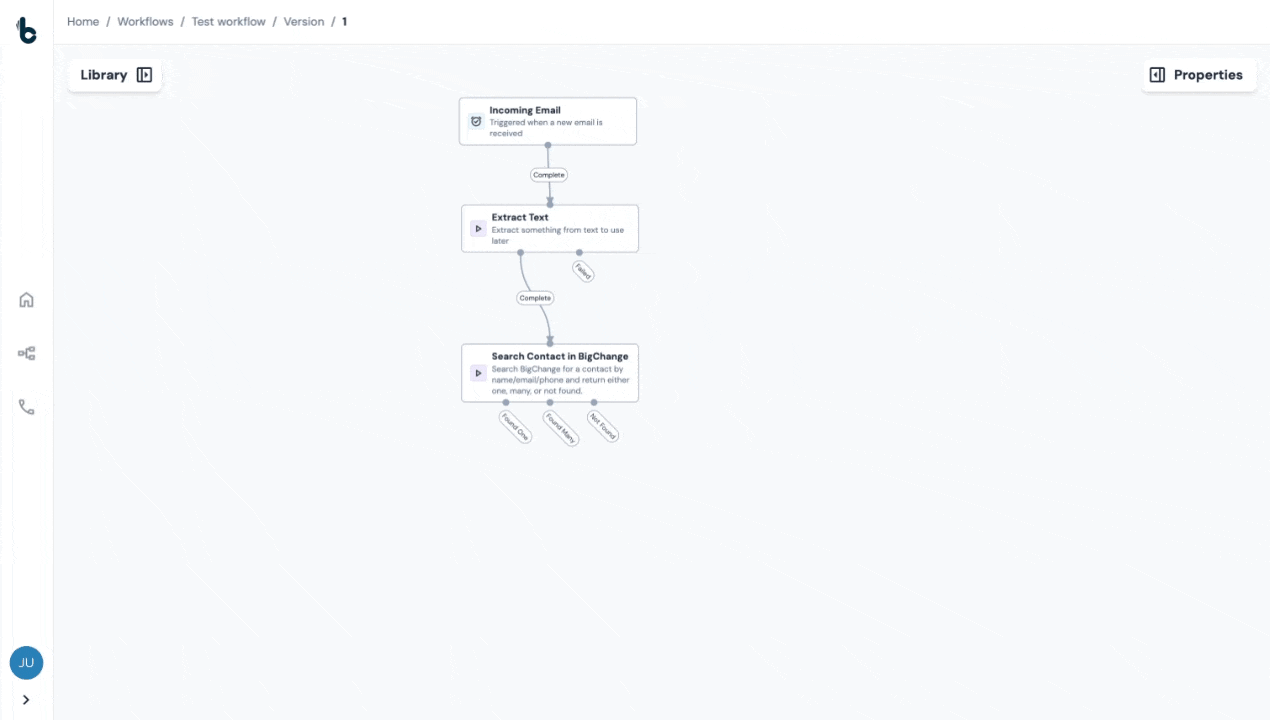Screen dimensions: 1270x720
Task: Click the Failed branch label on Extract Text
Action: click(x=583, y=270)
